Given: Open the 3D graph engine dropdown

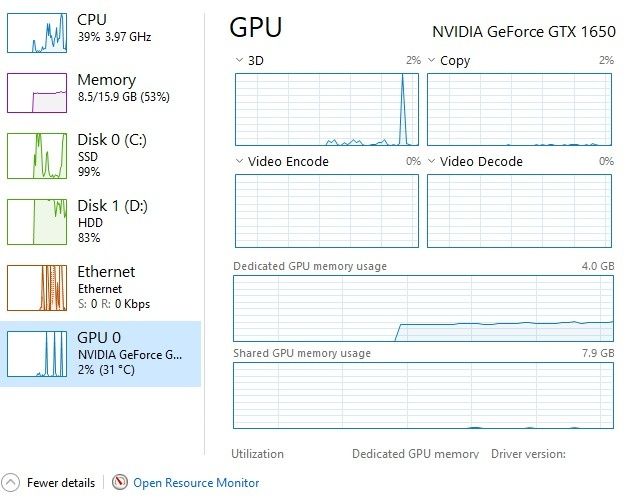Looking at the screenshot, I should [x=239, y=61].
